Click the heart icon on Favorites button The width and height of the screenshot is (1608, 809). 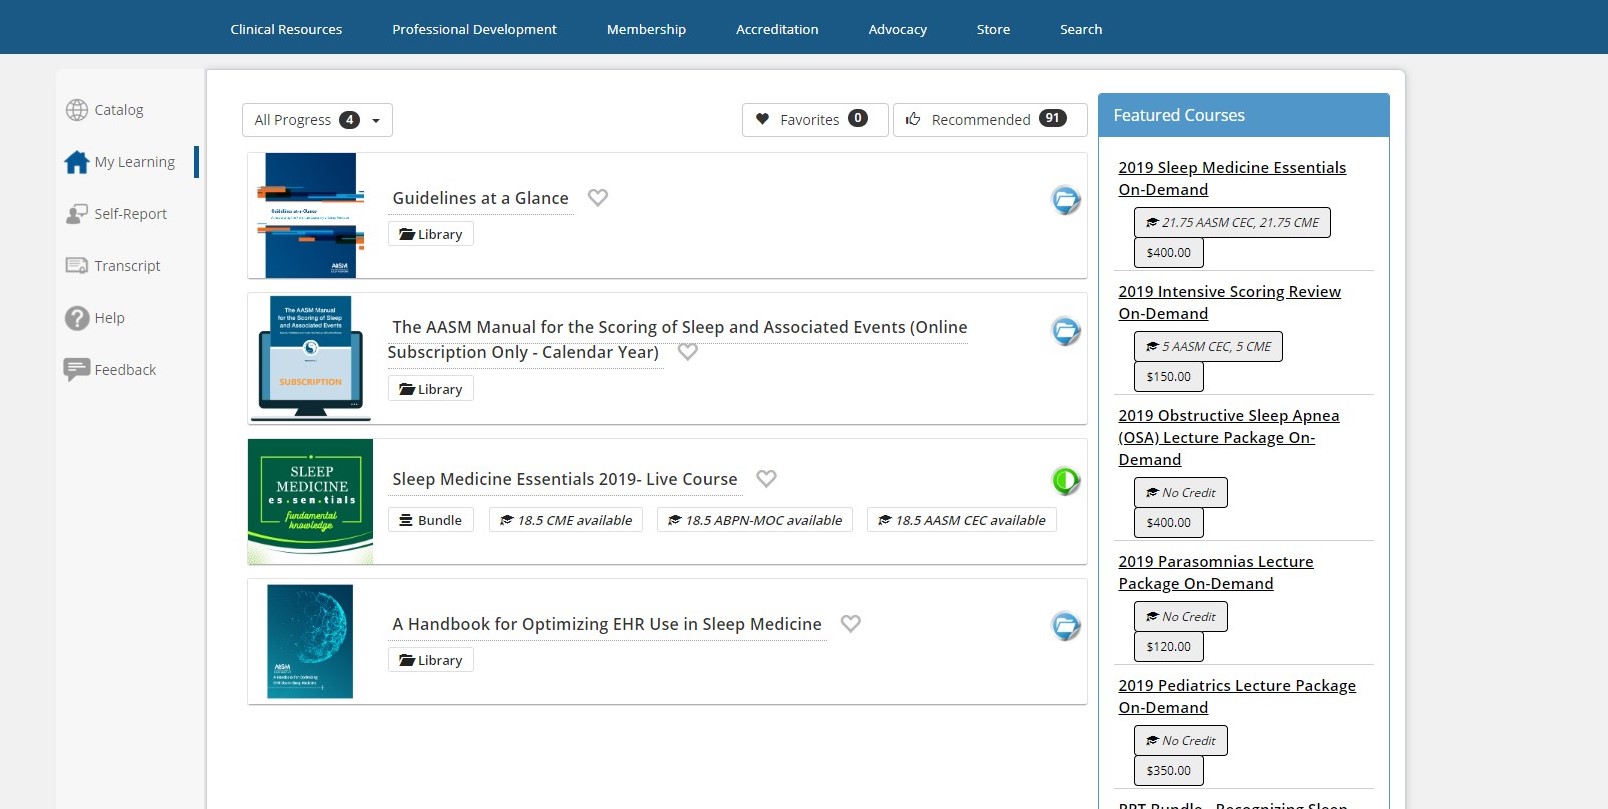coord(762,119)
